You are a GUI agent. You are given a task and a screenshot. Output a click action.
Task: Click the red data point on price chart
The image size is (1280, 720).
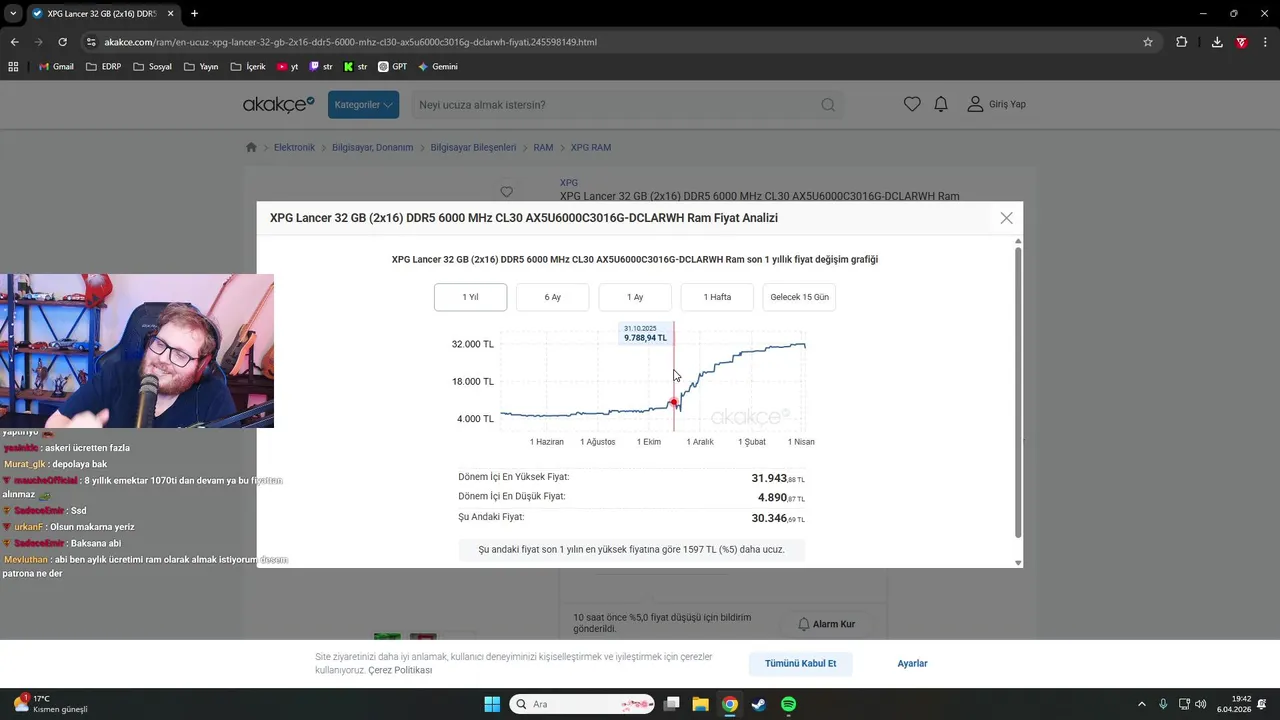click(x=674, y=403)
